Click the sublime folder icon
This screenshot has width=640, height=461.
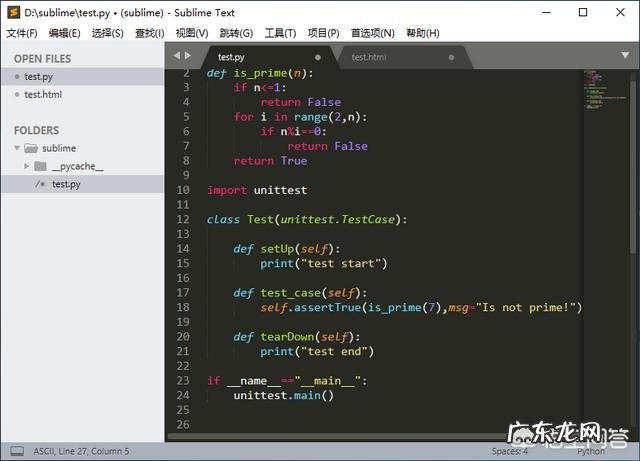[31, 148]
